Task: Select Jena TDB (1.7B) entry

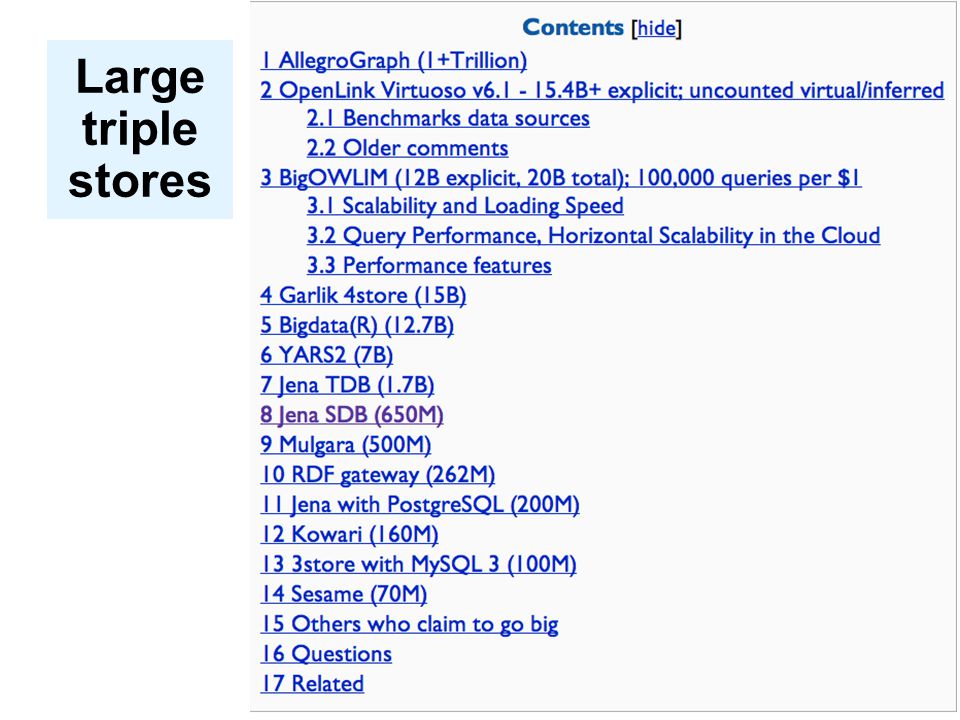Action: coord(347,385)
